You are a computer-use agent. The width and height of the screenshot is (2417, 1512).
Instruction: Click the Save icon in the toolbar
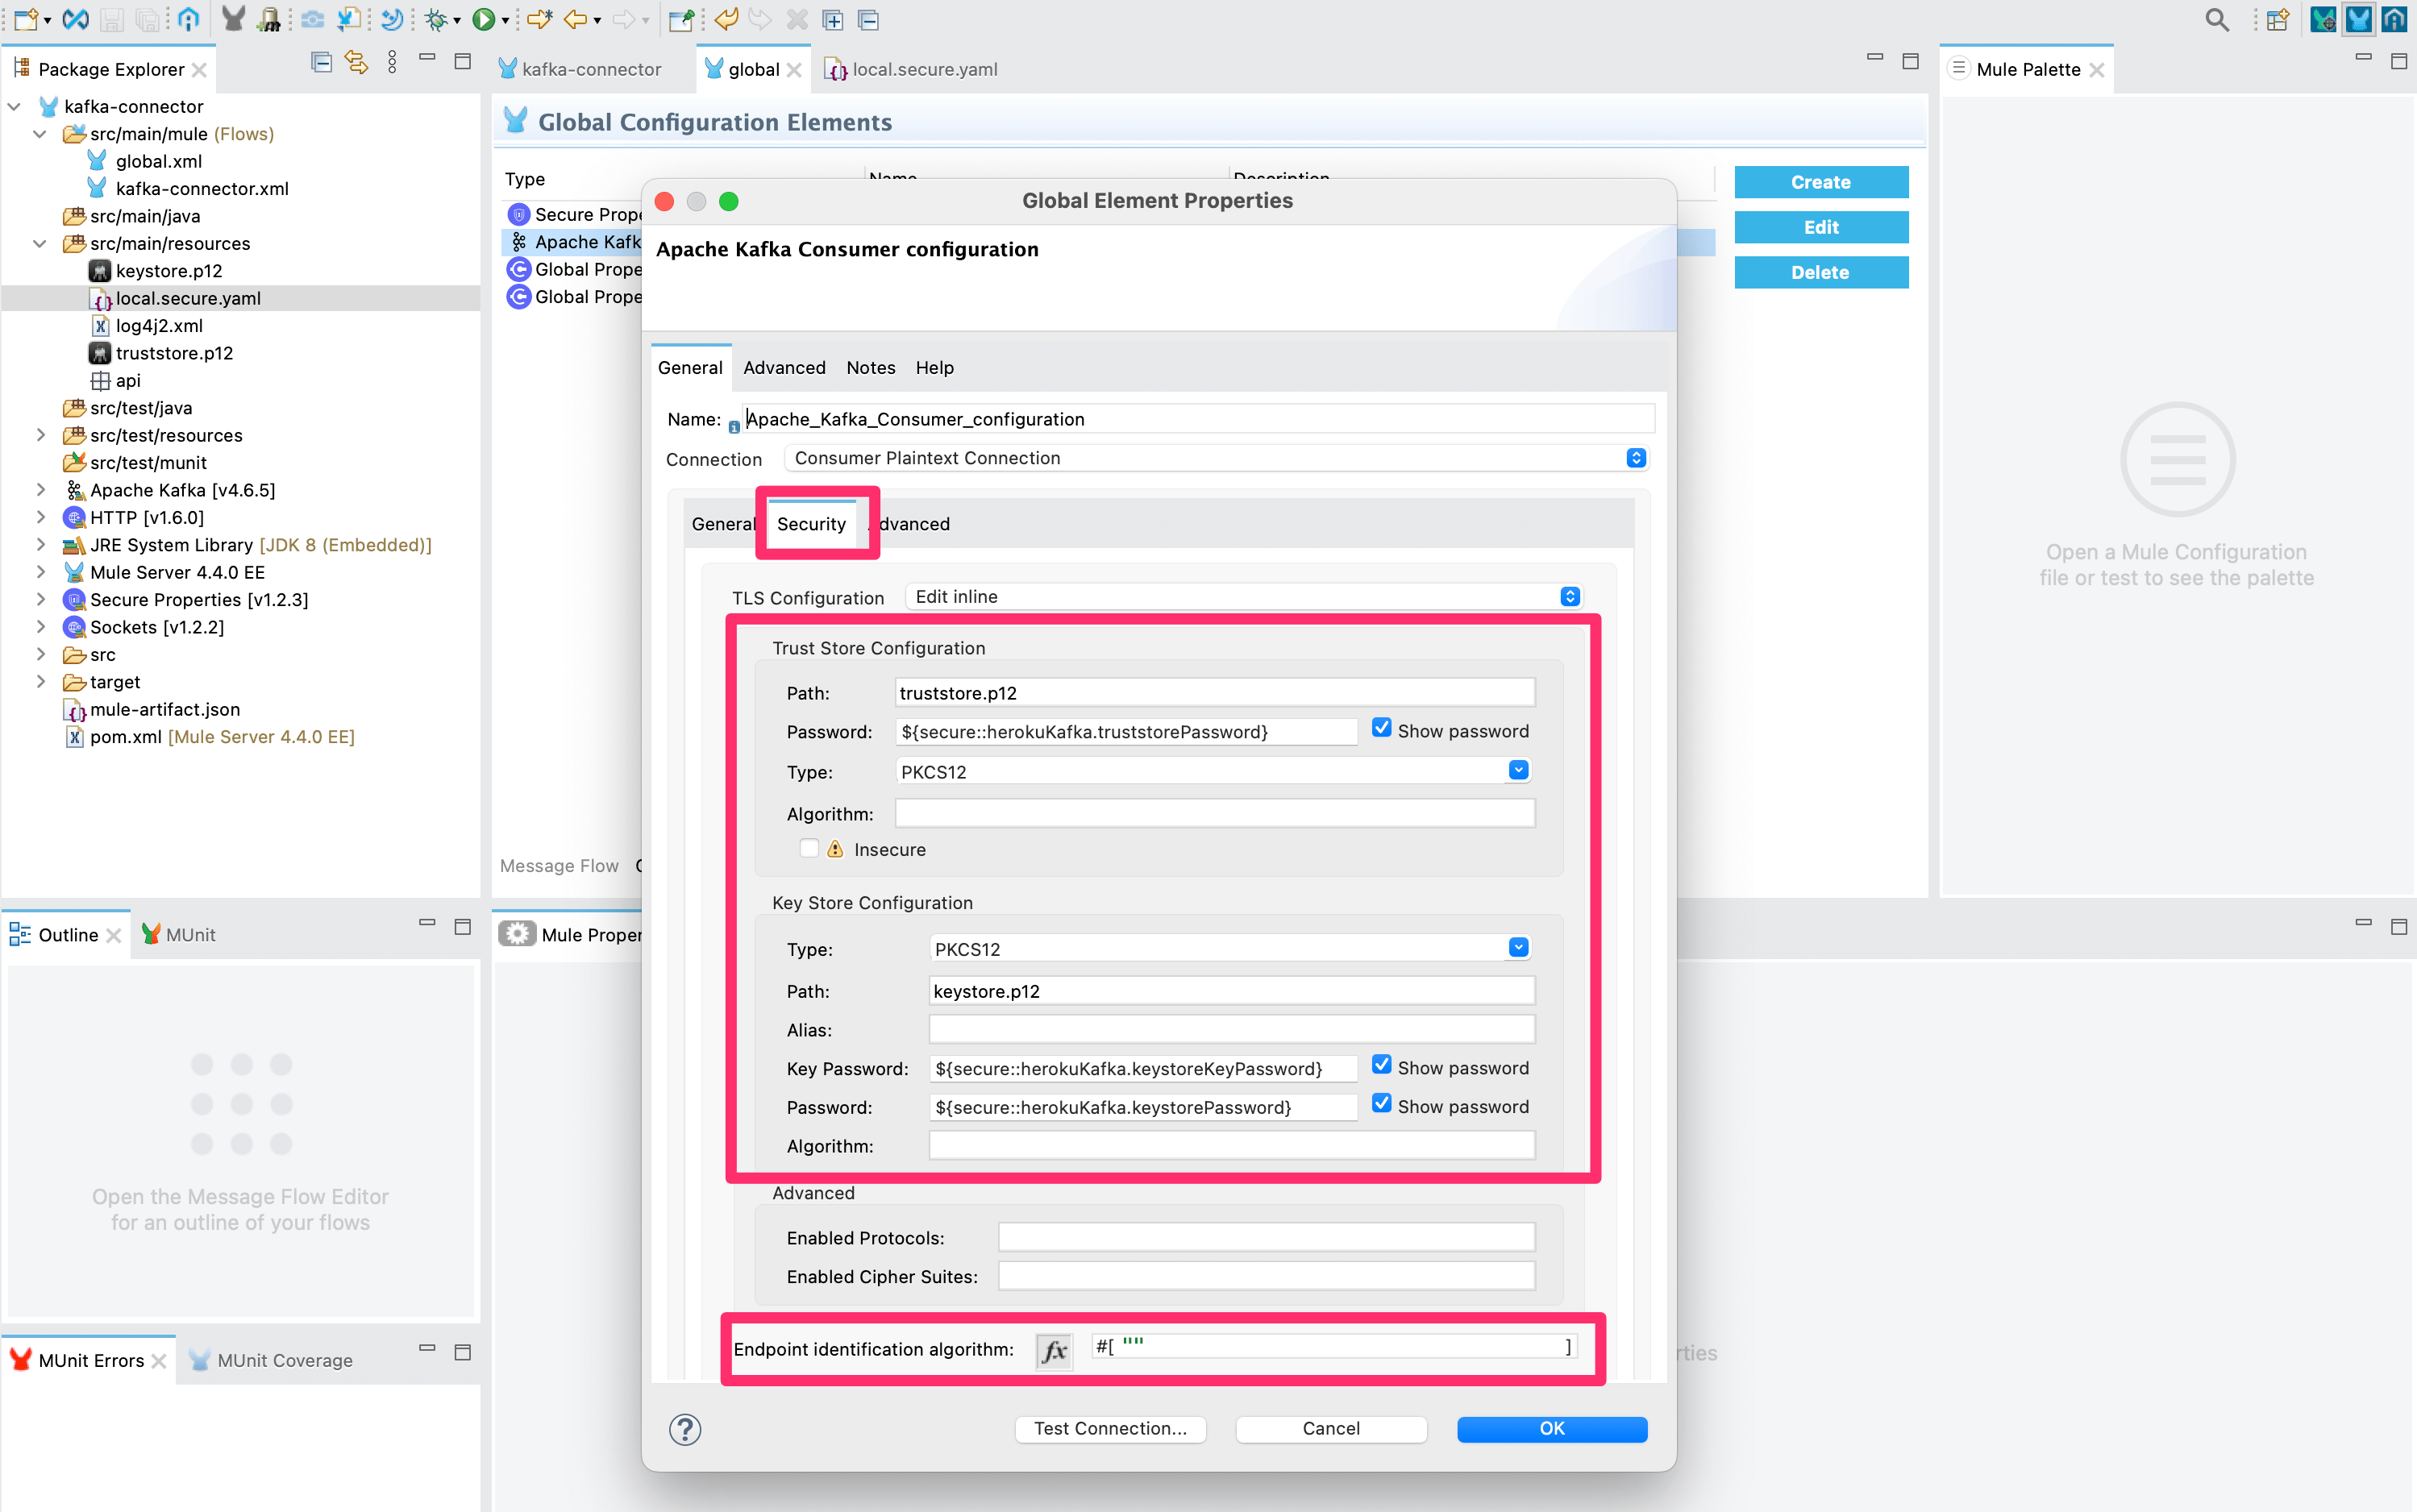(x=112, y=19)
